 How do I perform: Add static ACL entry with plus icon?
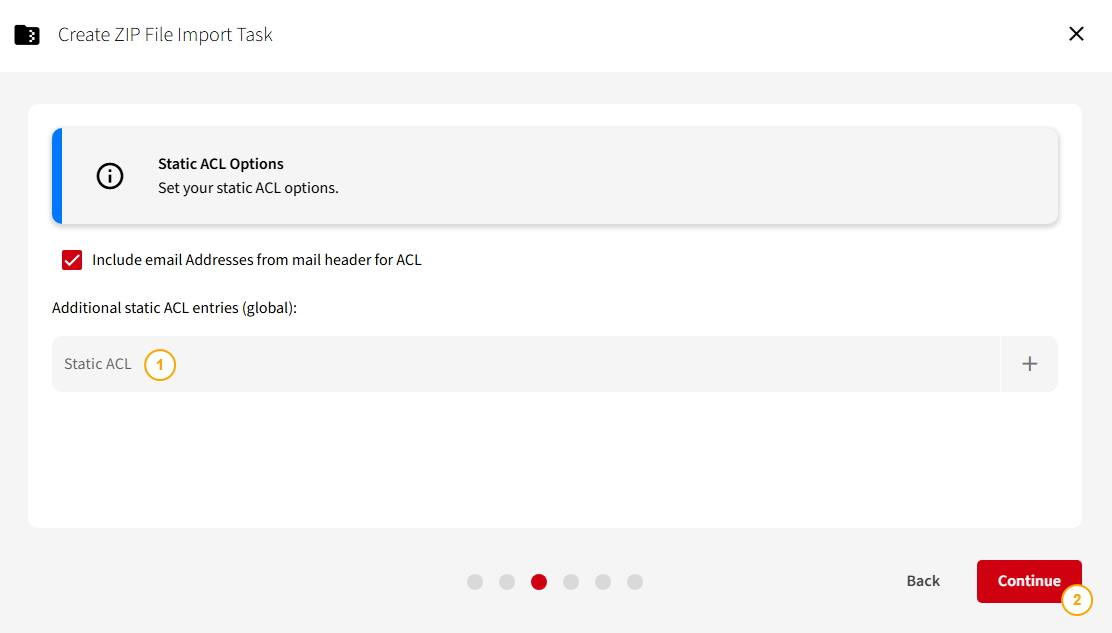(1029, 364)
